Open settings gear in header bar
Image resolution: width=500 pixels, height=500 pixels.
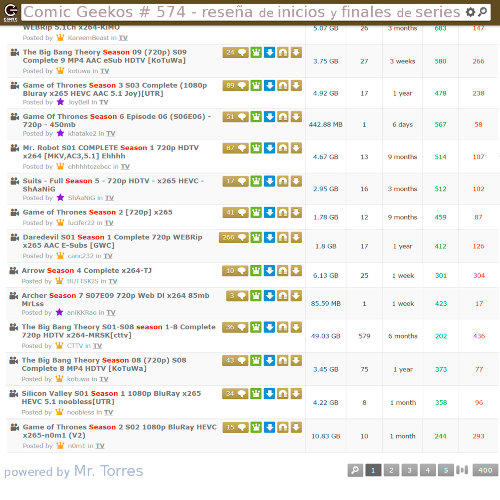click(x=470, y=12)
